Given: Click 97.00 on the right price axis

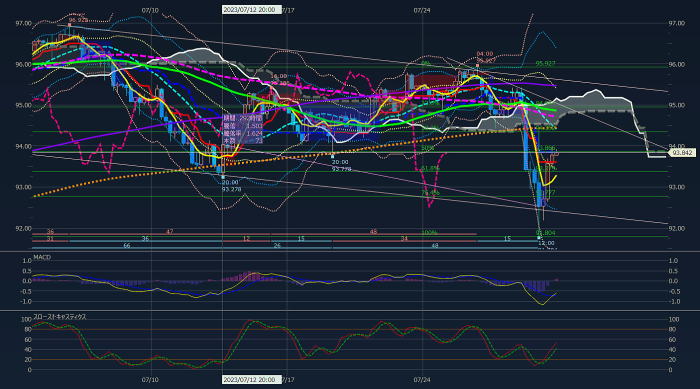Looking at the screenshot, I should tap(676, 23).
